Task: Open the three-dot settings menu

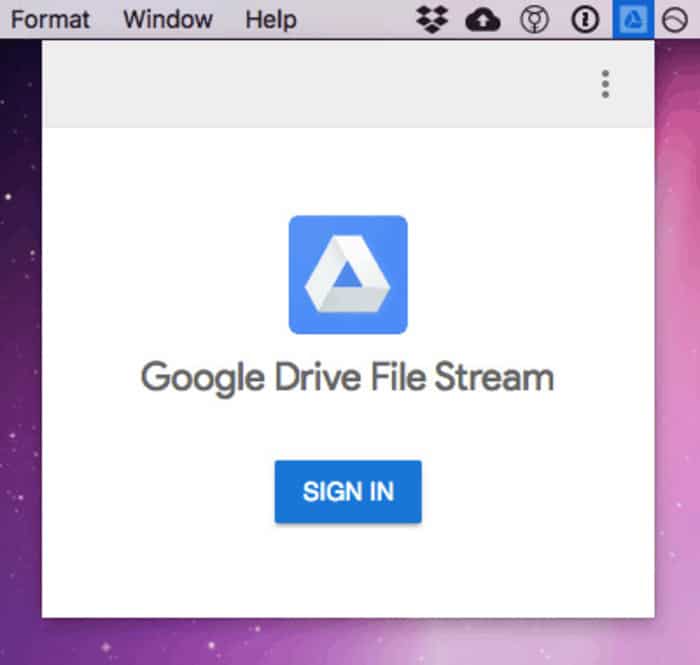Action: [605, 83]
